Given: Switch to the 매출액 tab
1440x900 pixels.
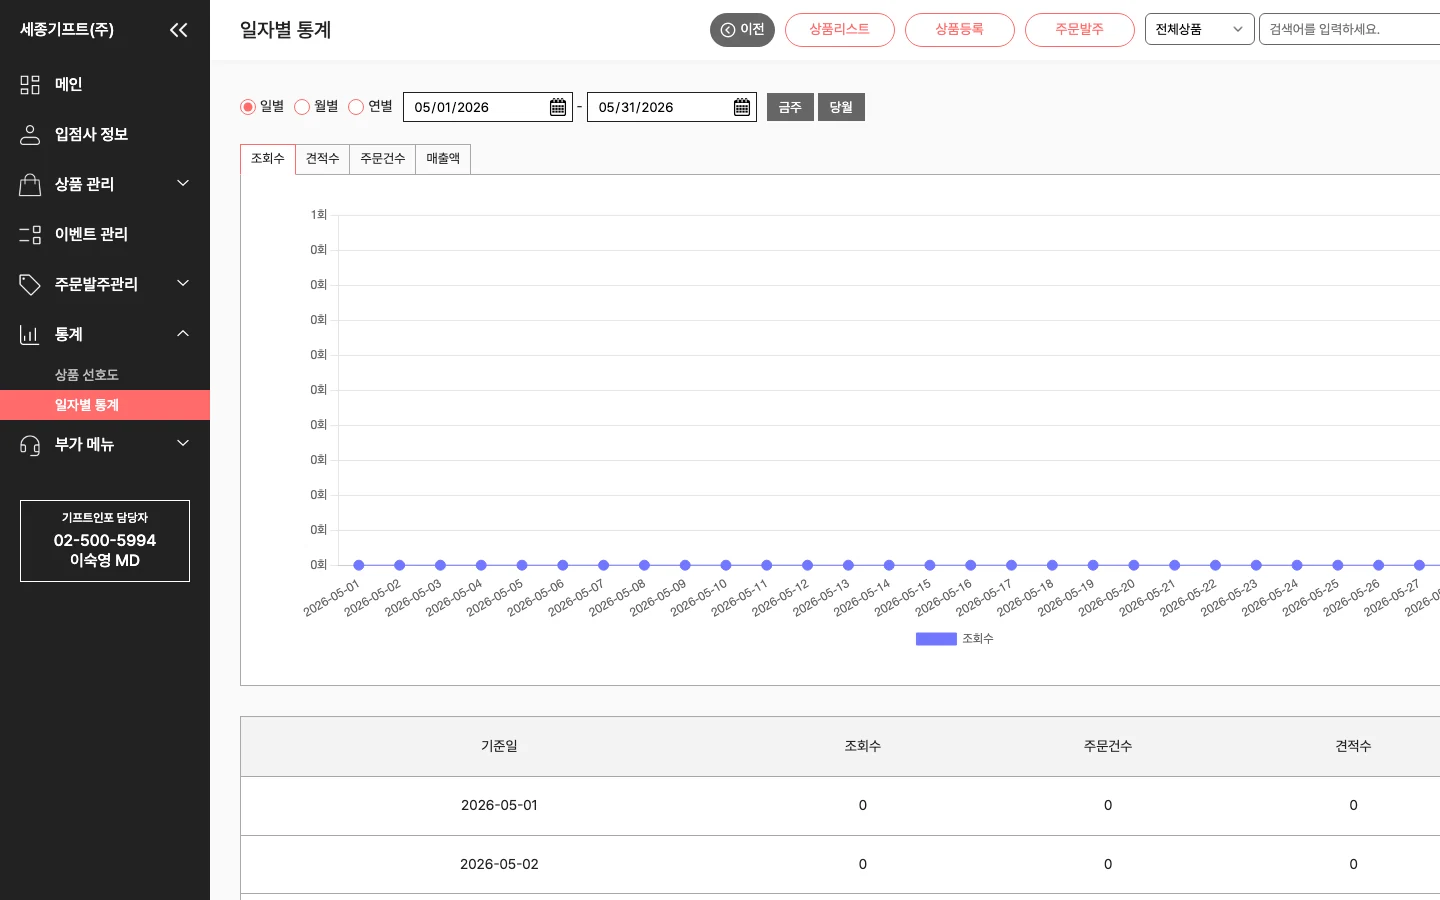Looking at the screenshot, I should (x=443, y=159).
